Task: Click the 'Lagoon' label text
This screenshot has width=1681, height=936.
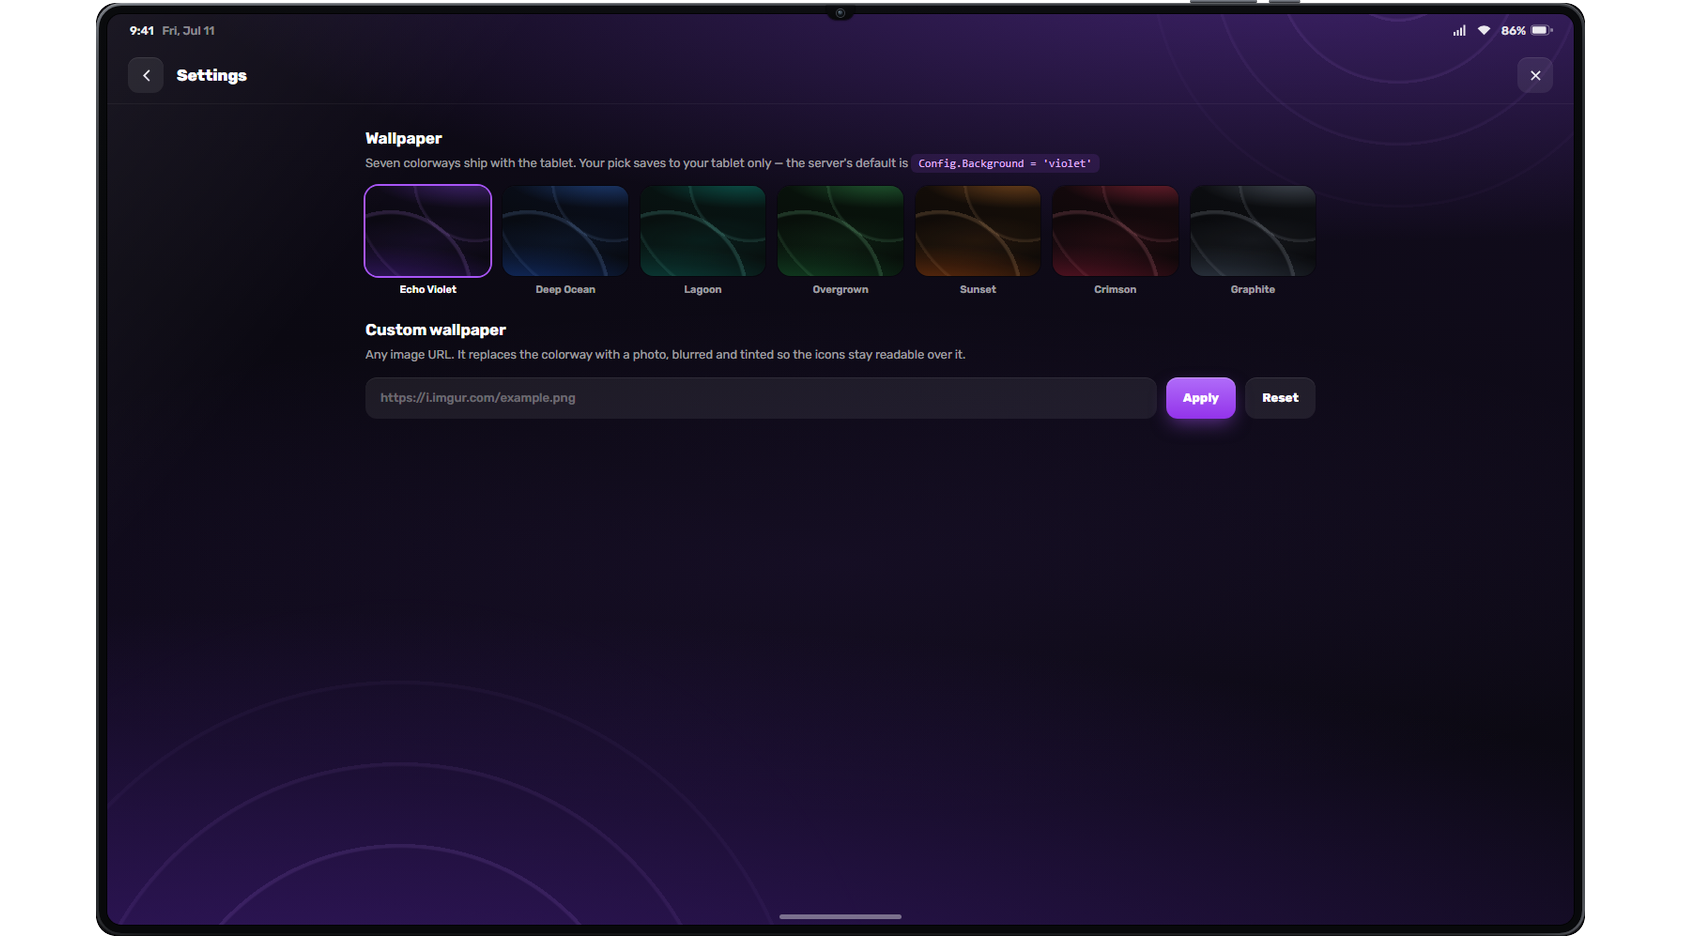Action: (703, 289)
